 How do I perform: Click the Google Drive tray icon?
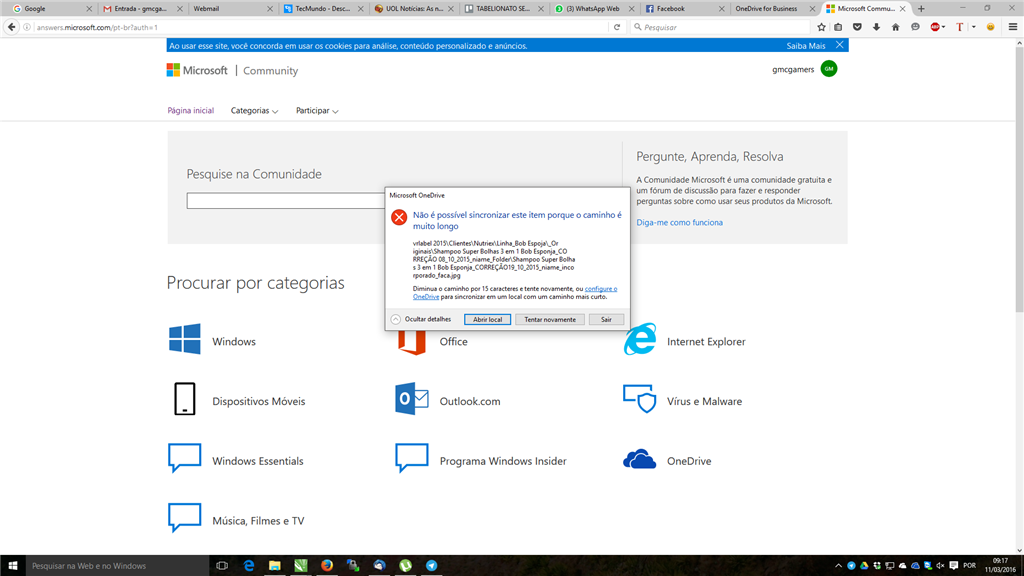pyautogui.click(x=864, y=566)
